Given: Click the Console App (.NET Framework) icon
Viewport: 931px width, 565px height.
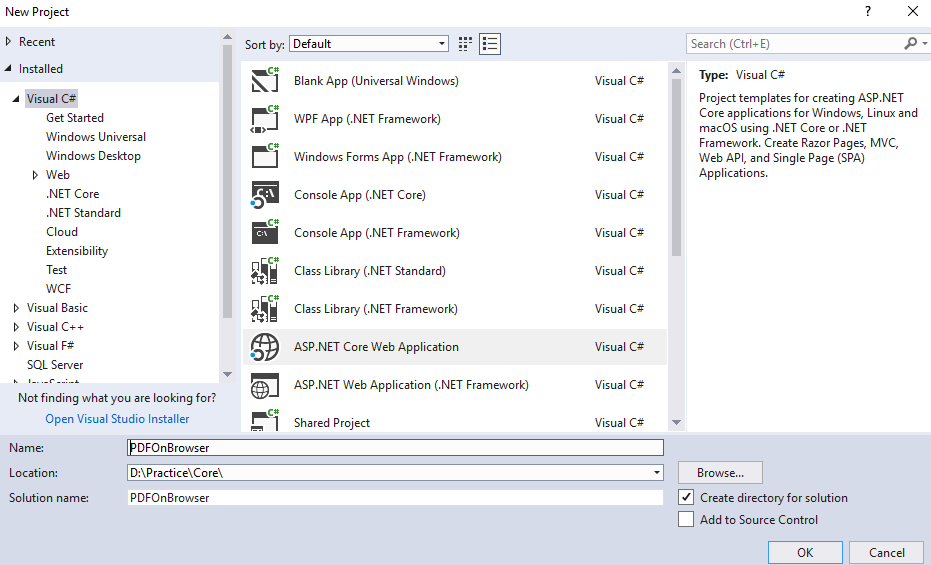Looking at the screenshot, I should (265, 232).
